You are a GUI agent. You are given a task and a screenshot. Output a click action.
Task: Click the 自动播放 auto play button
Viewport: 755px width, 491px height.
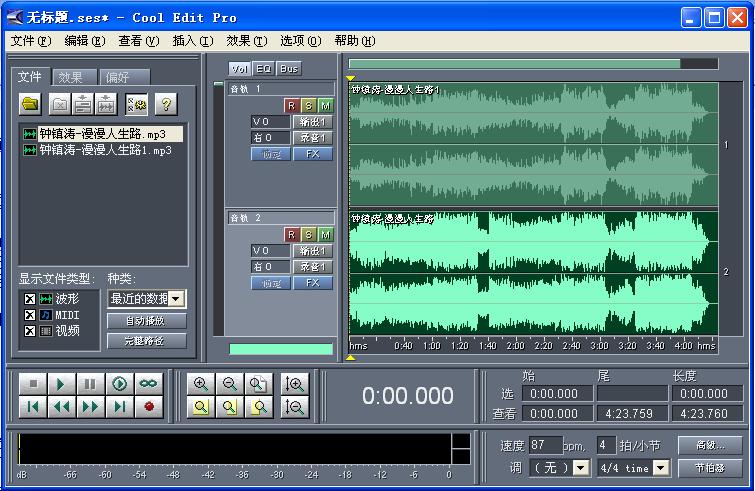tap(146, 321)
